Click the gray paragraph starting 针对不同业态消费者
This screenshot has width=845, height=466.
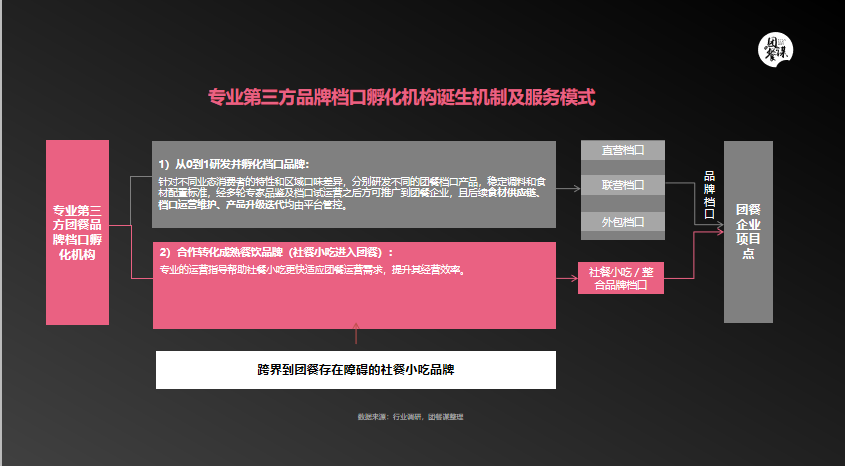[352, 193]
